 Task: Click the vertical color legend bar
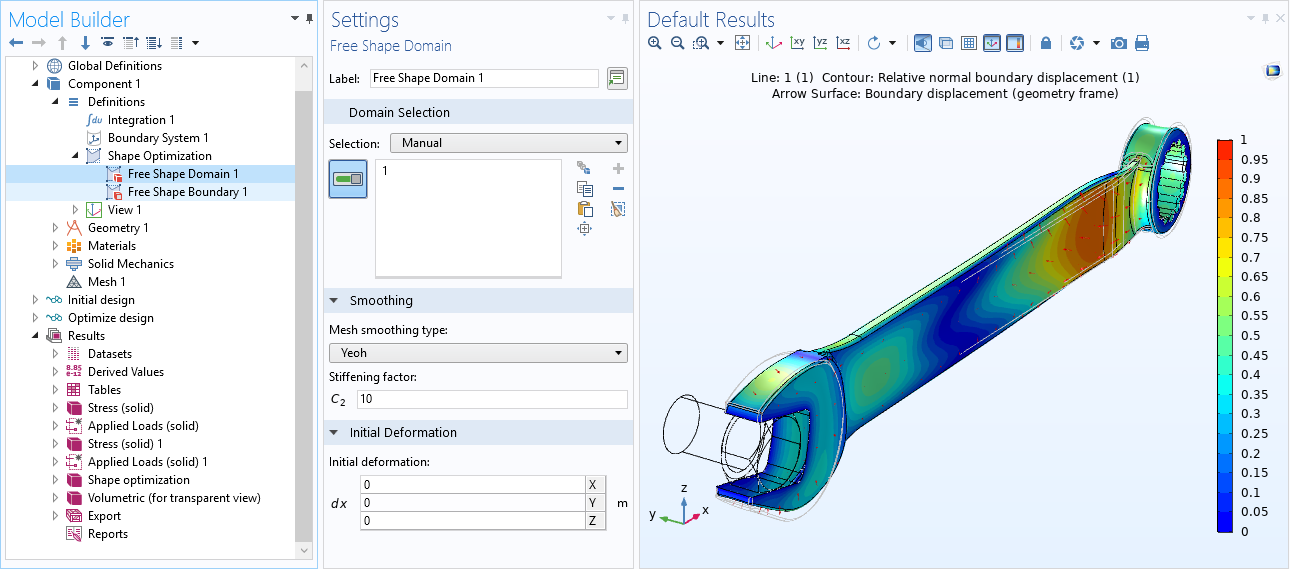[x=1224, y=335]
